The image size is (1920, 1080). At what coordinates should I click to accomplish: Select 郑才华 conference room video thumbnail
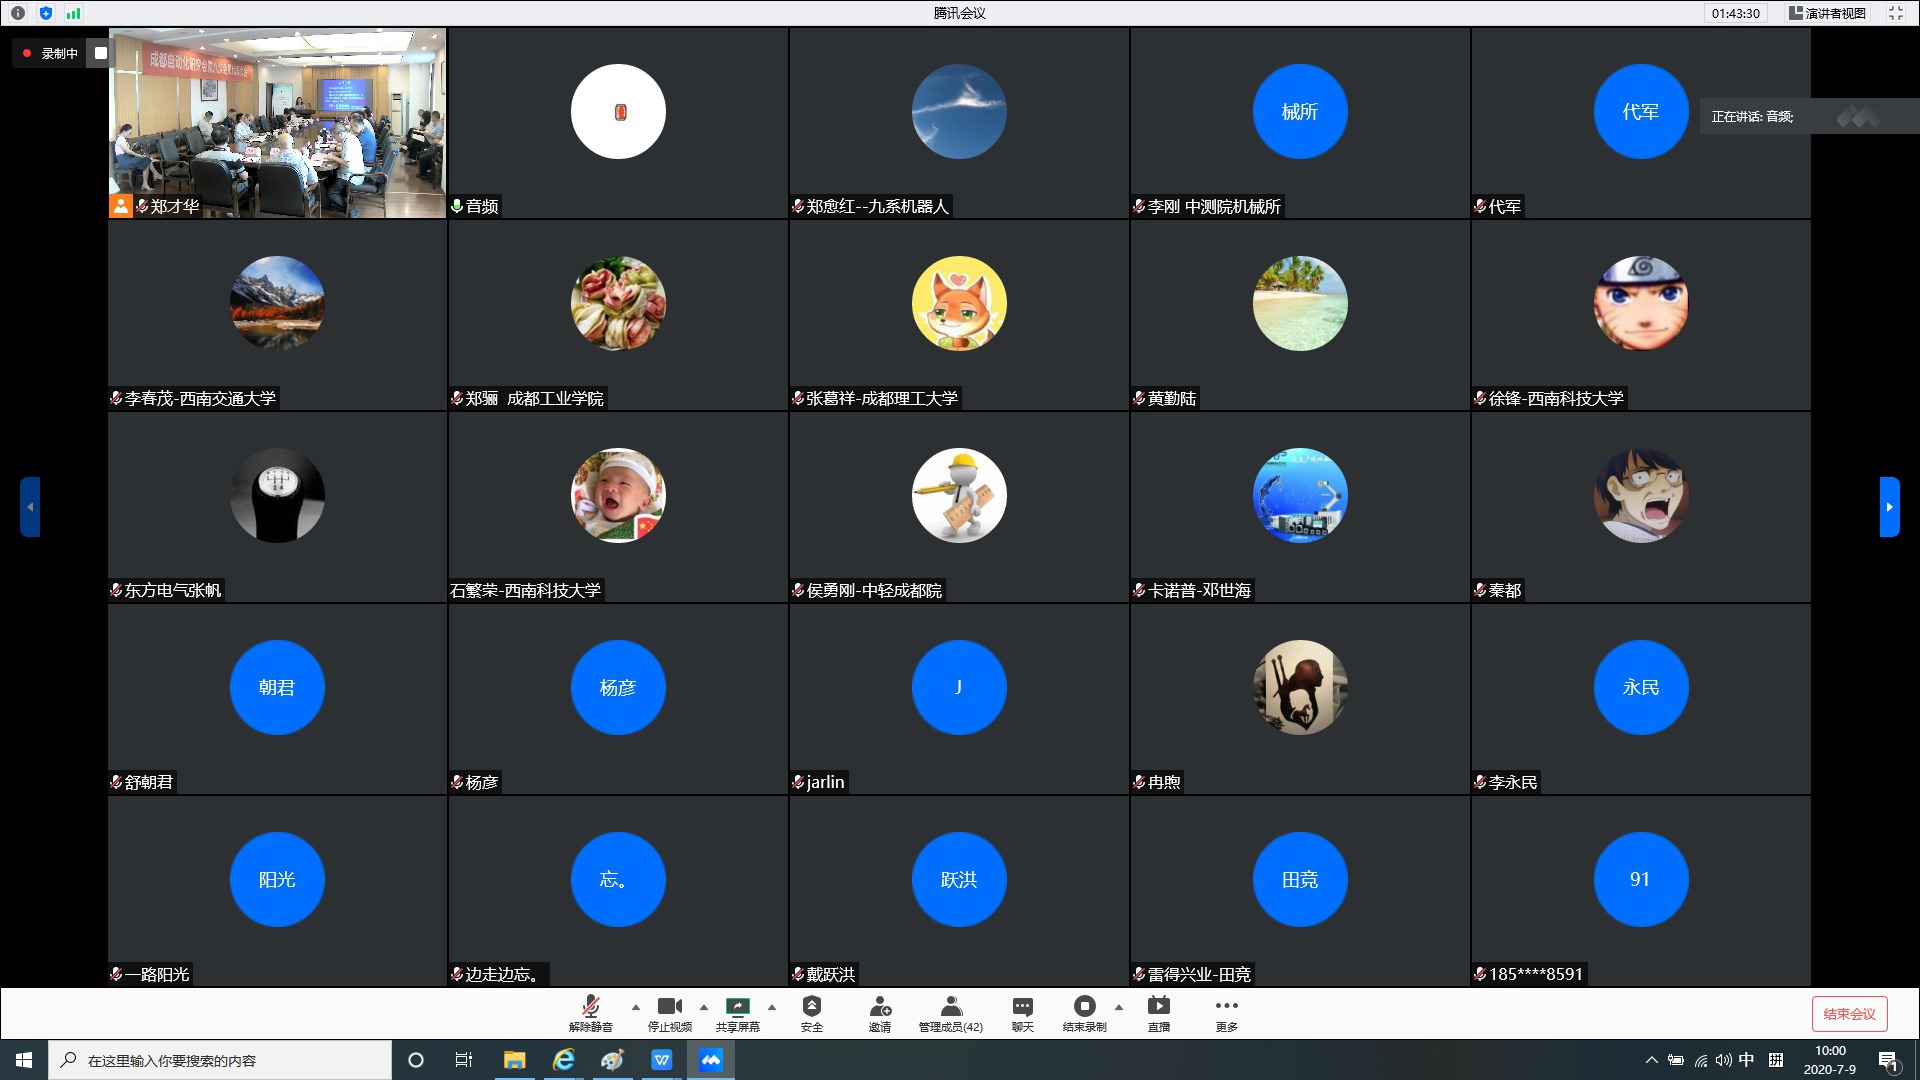coord(277,122)
